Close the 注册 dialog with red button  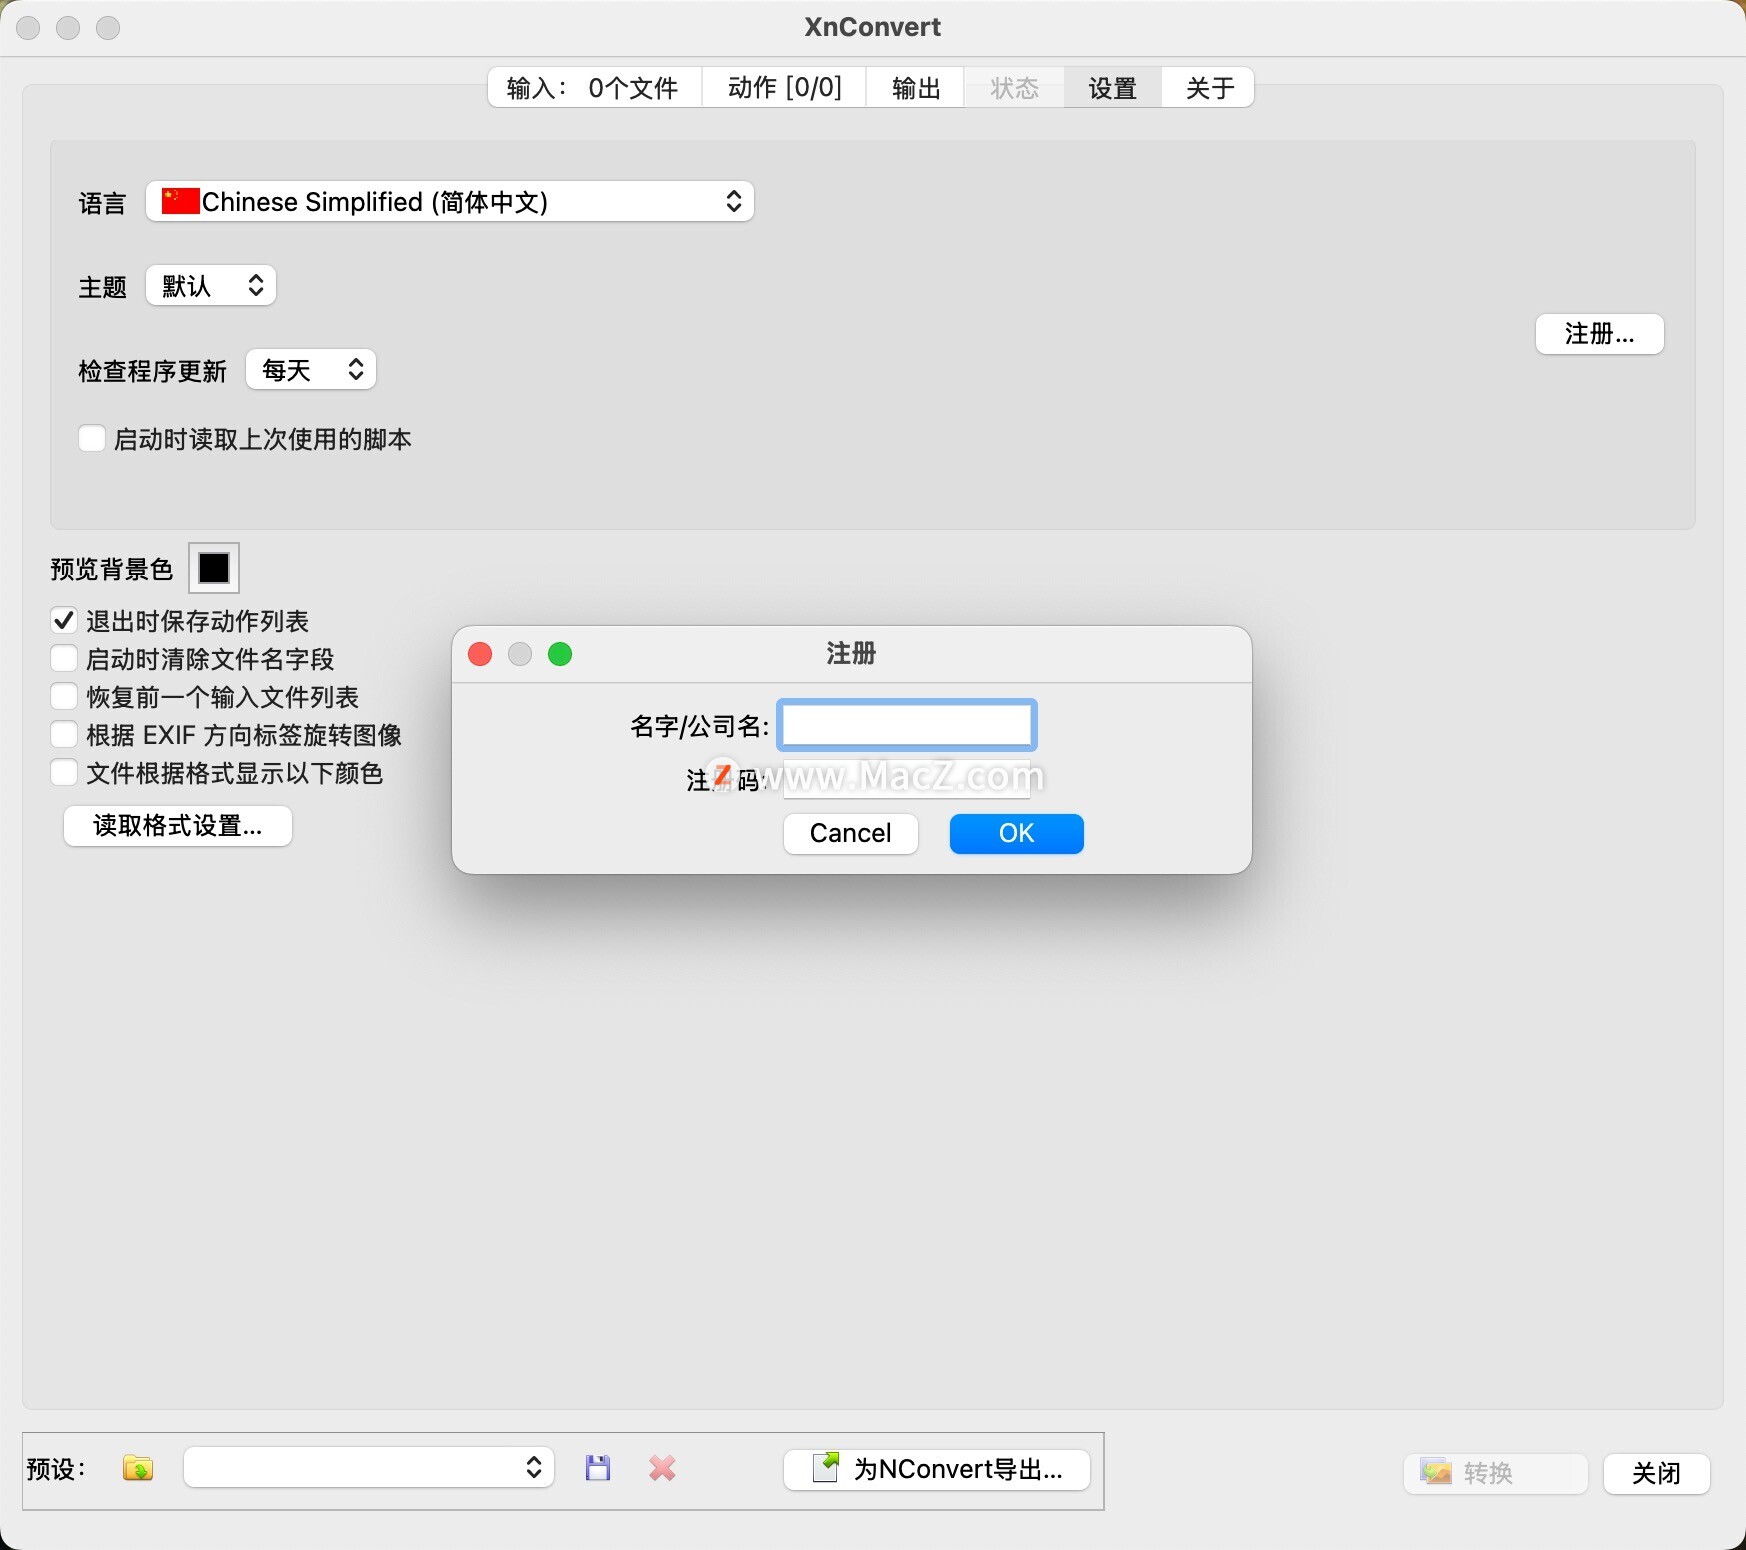[x=480, y=654]
